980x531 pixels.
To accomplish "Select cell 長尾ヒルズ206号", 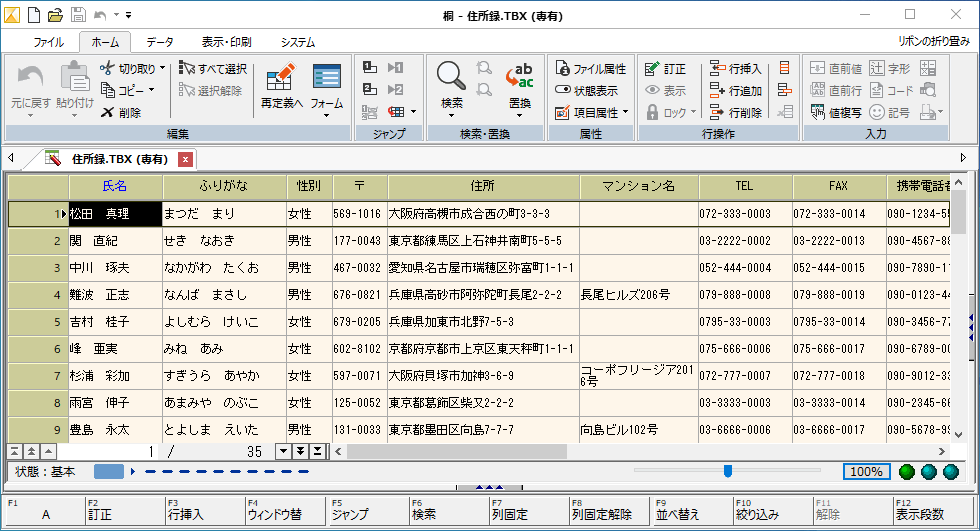I will point(639,294).
